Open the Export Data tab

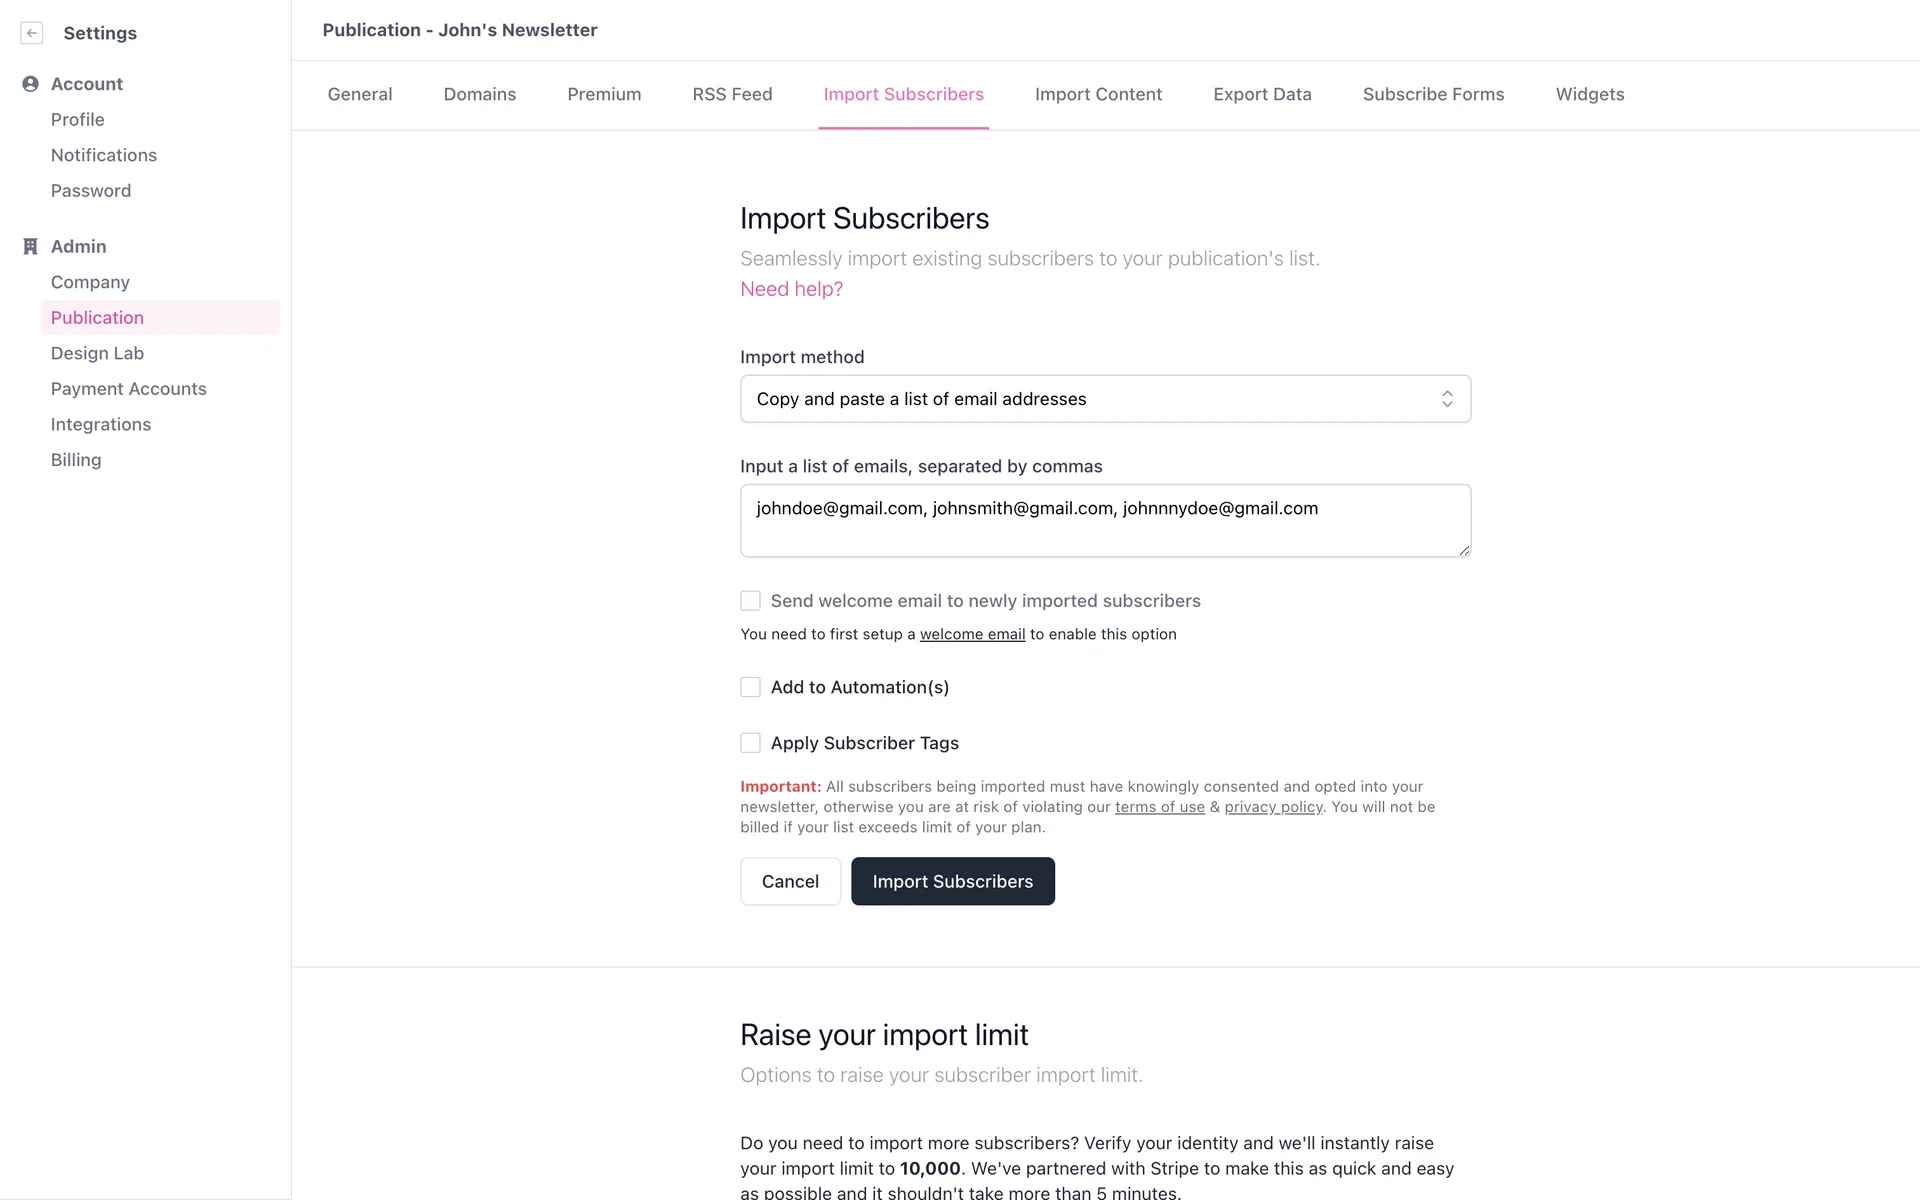1262,94
